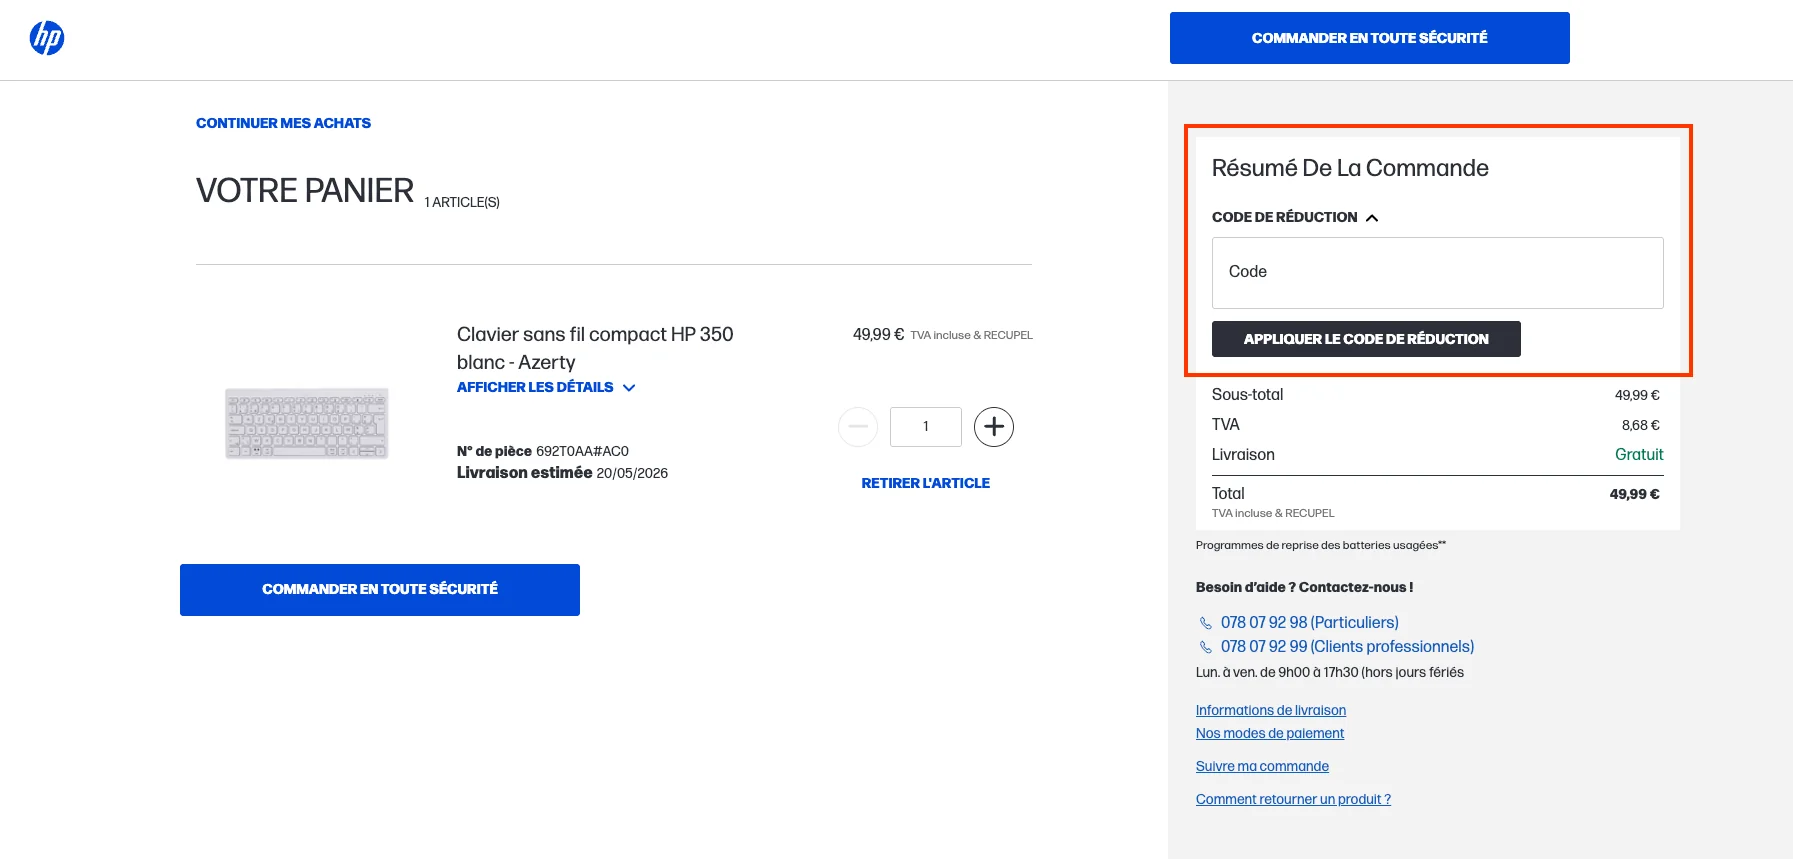Screen dimensions: 1793x859
Task: Click the estimated delivery date 20/05/2026
Action: click(x=632, y=473)
